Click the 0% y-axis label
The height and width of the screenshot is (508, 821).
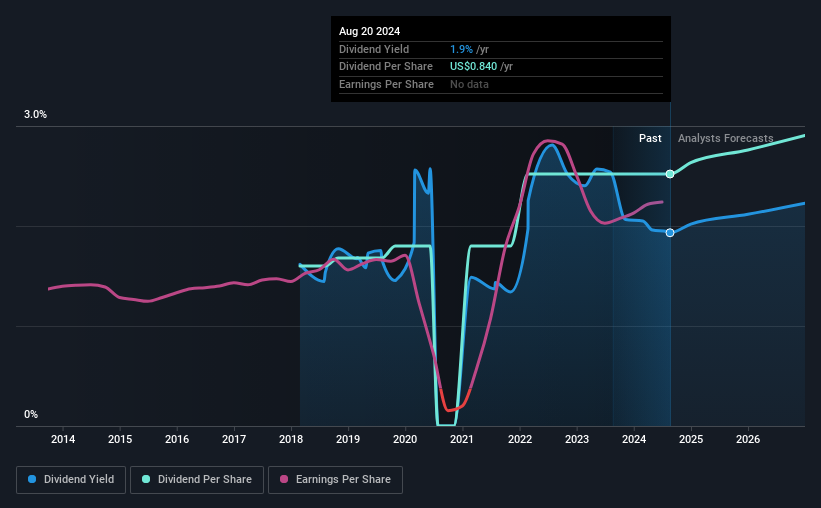tap(31, 414)
